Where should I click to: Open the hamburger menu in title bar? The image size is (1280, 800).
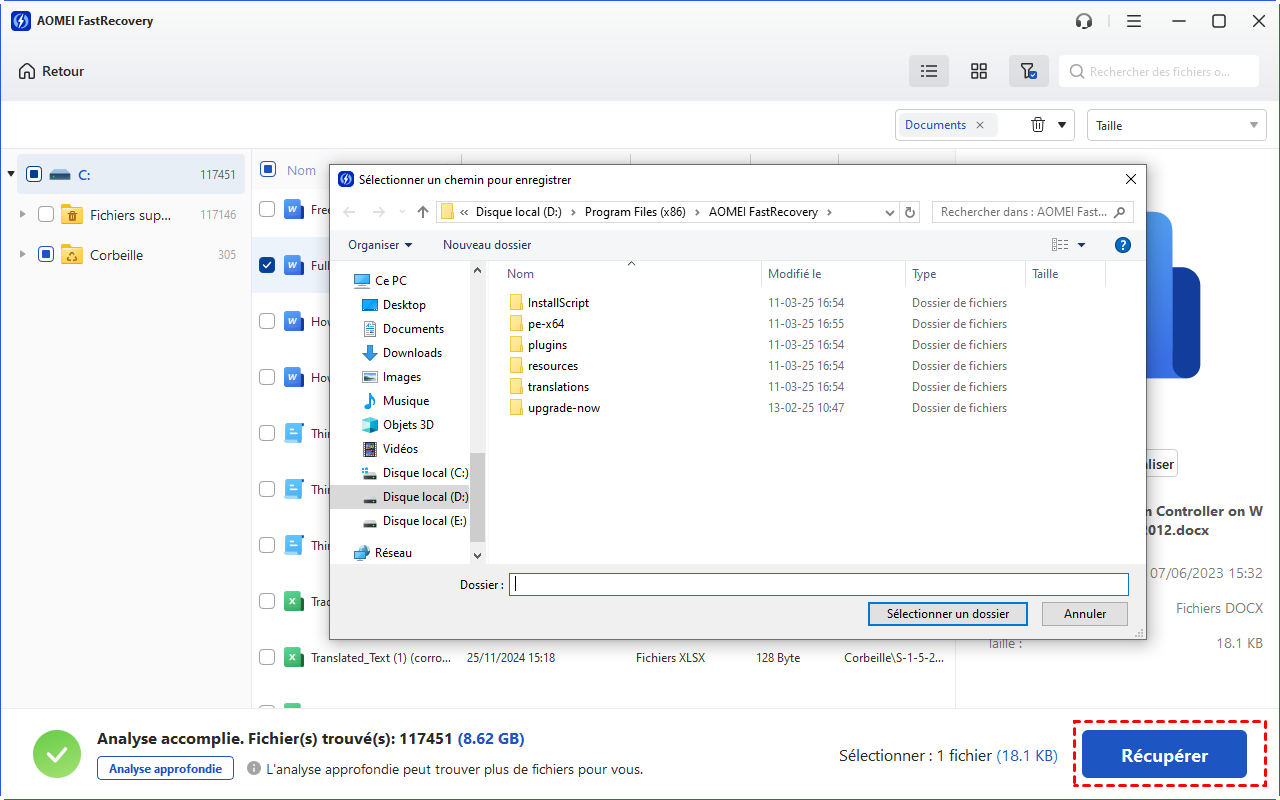pos(1133,21)
